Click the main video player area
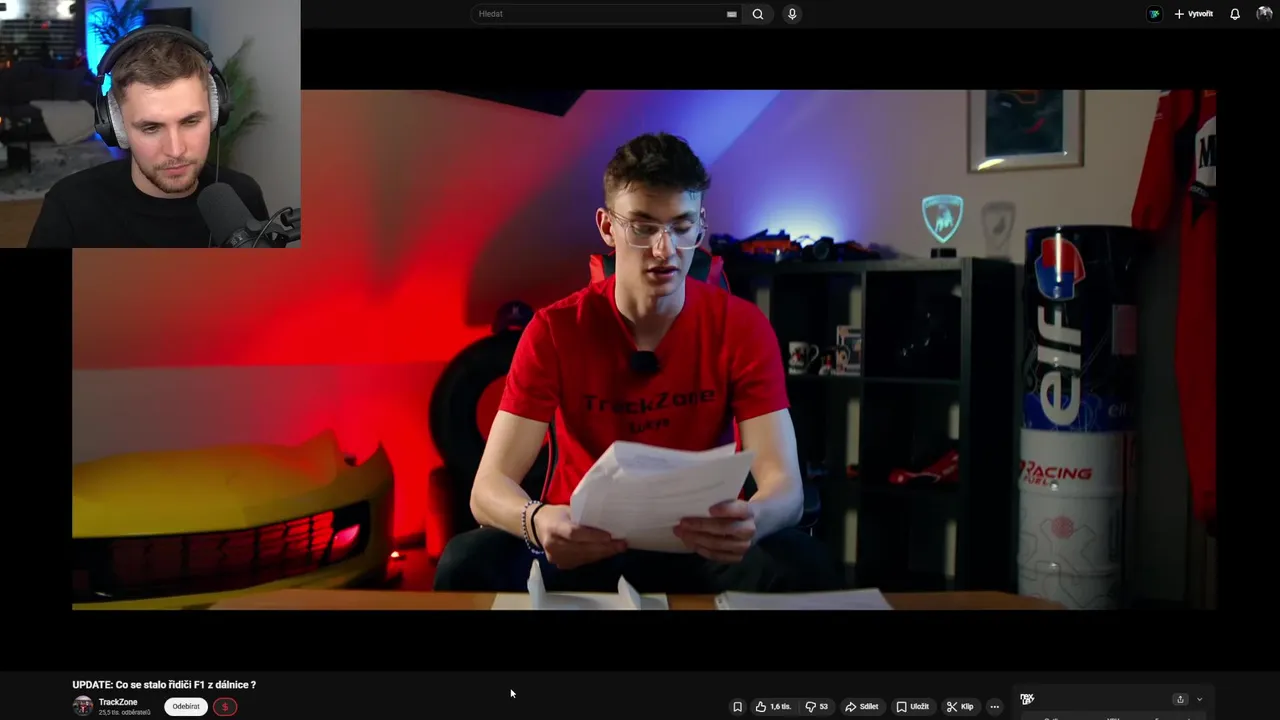Viewport: 1280px width, 720px height. pos(644,350)
